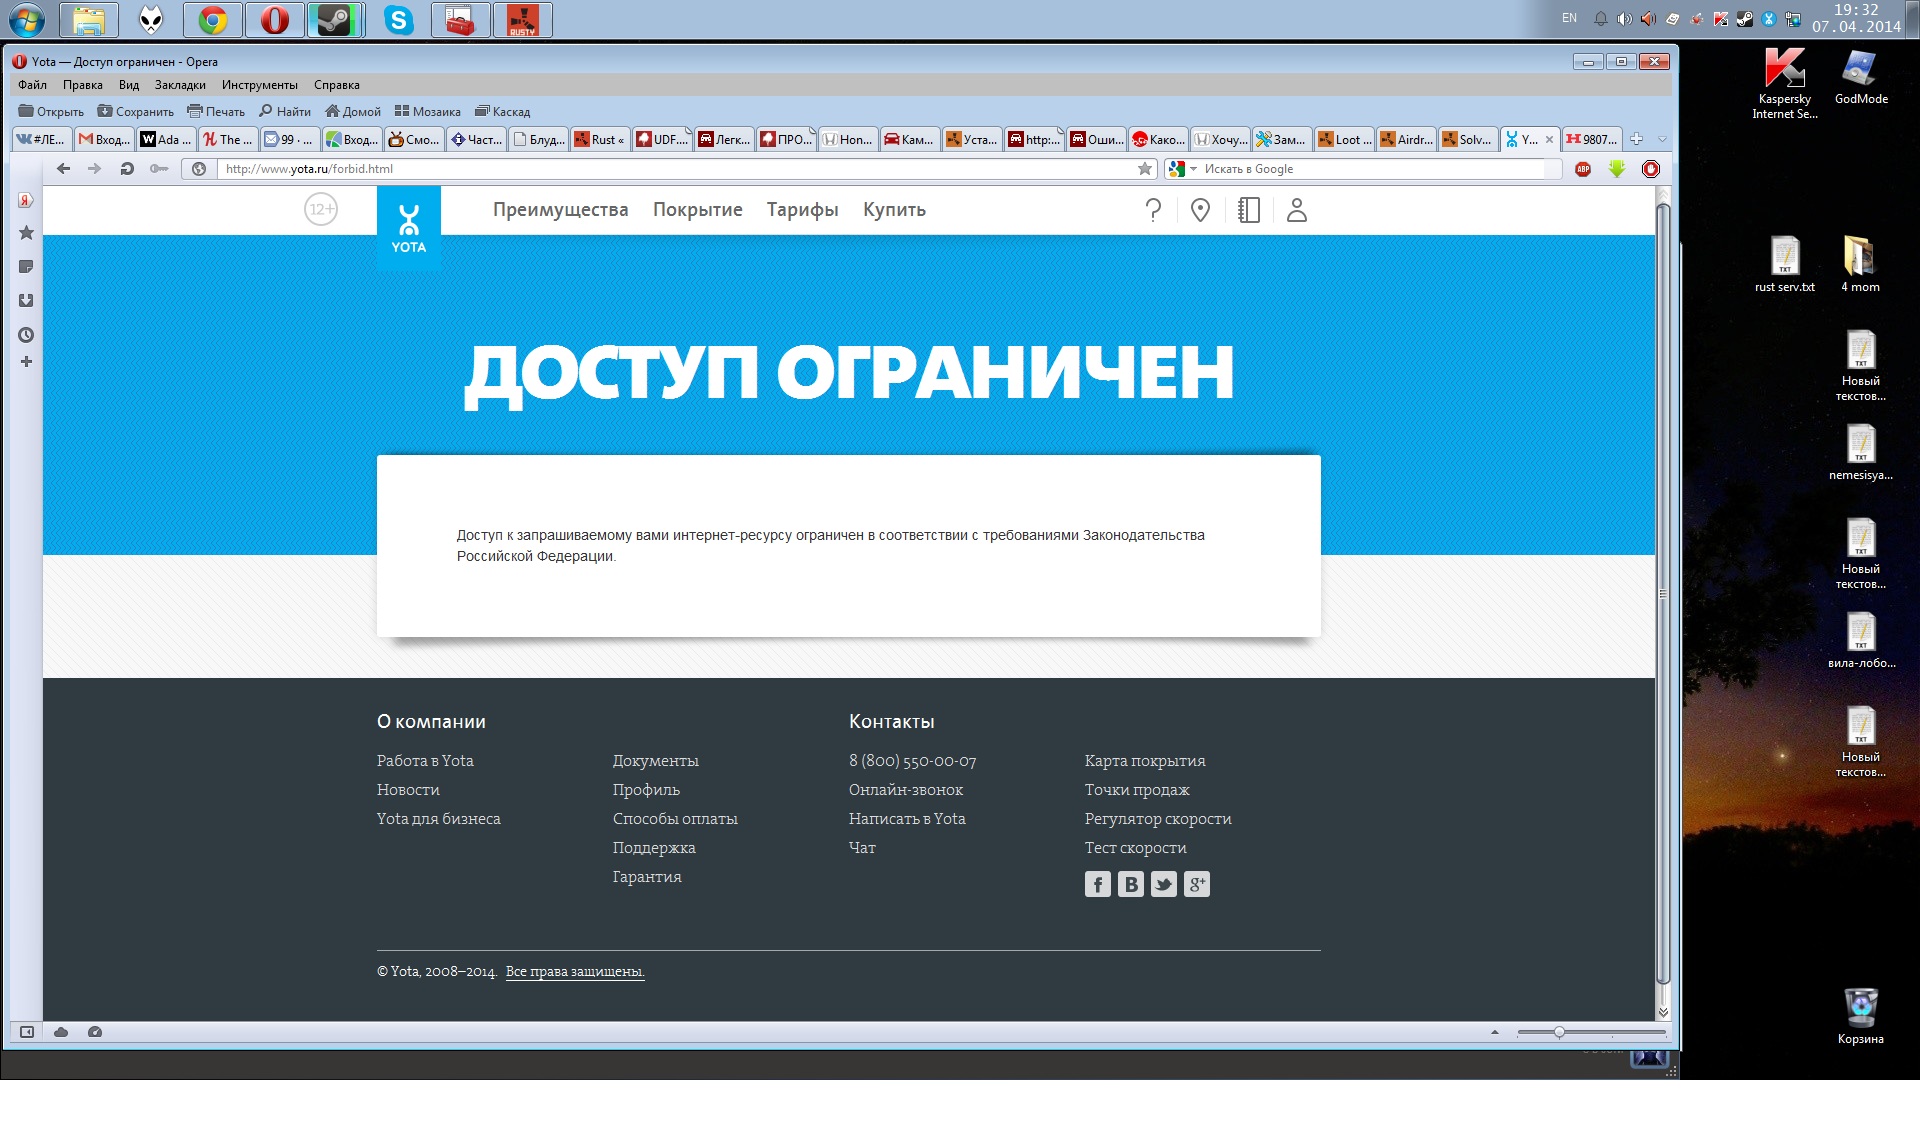Click the green download arrow extension
Image resolution: width=1920 pixels, height=1148 pixels.
pos(1617,169)
